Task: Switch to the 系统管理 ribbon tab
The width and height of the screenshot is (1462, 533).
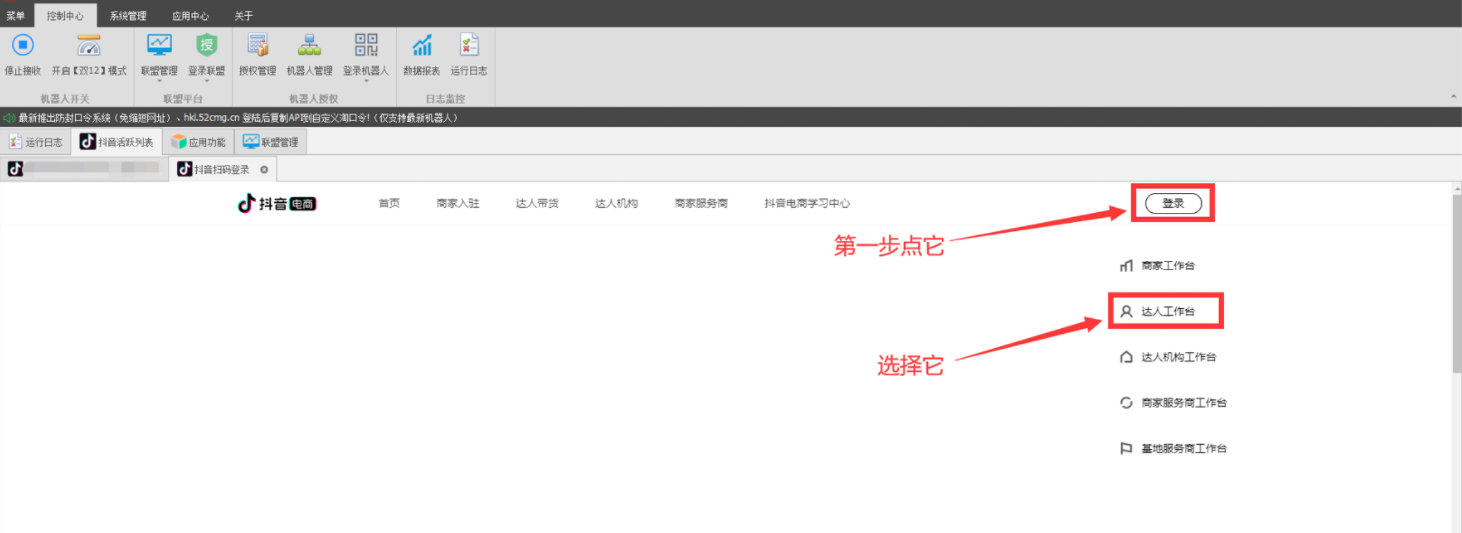Action: tap(128, 16)
